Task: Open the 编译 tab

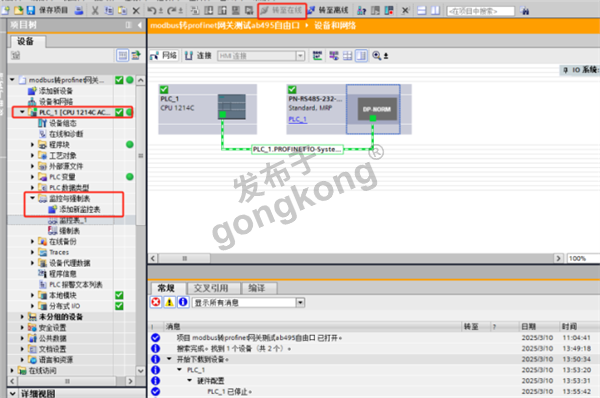Action: click(x=257, y=288)
